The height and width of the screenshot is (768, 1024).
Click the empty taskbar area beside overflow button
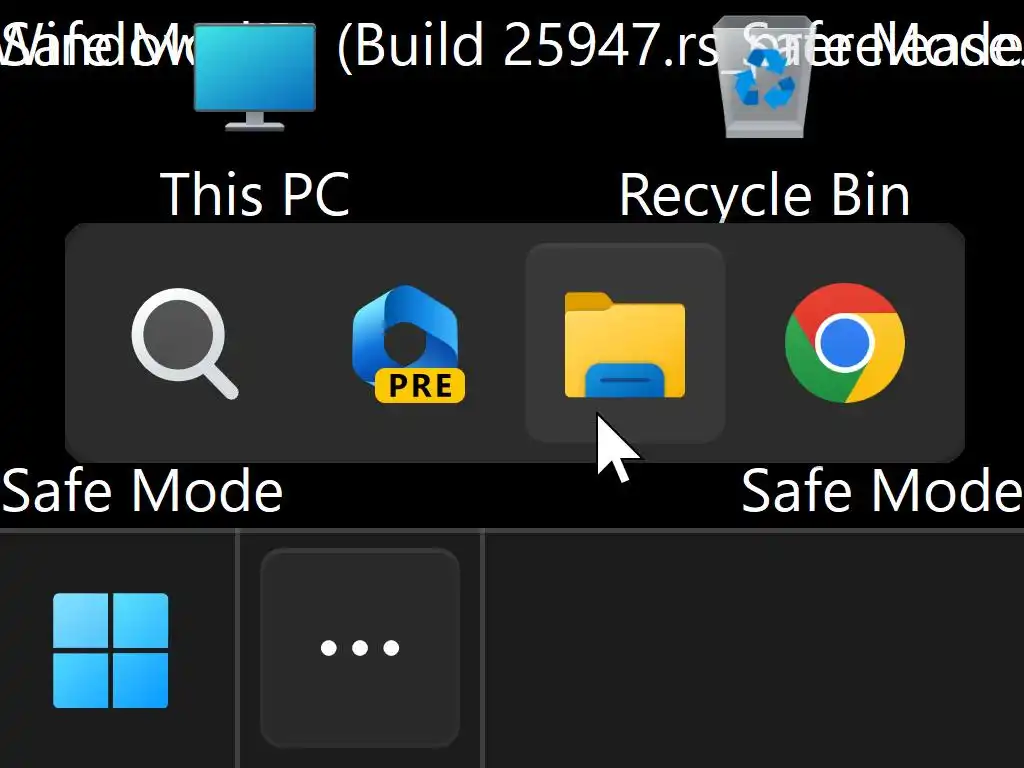tap(754, 650)
